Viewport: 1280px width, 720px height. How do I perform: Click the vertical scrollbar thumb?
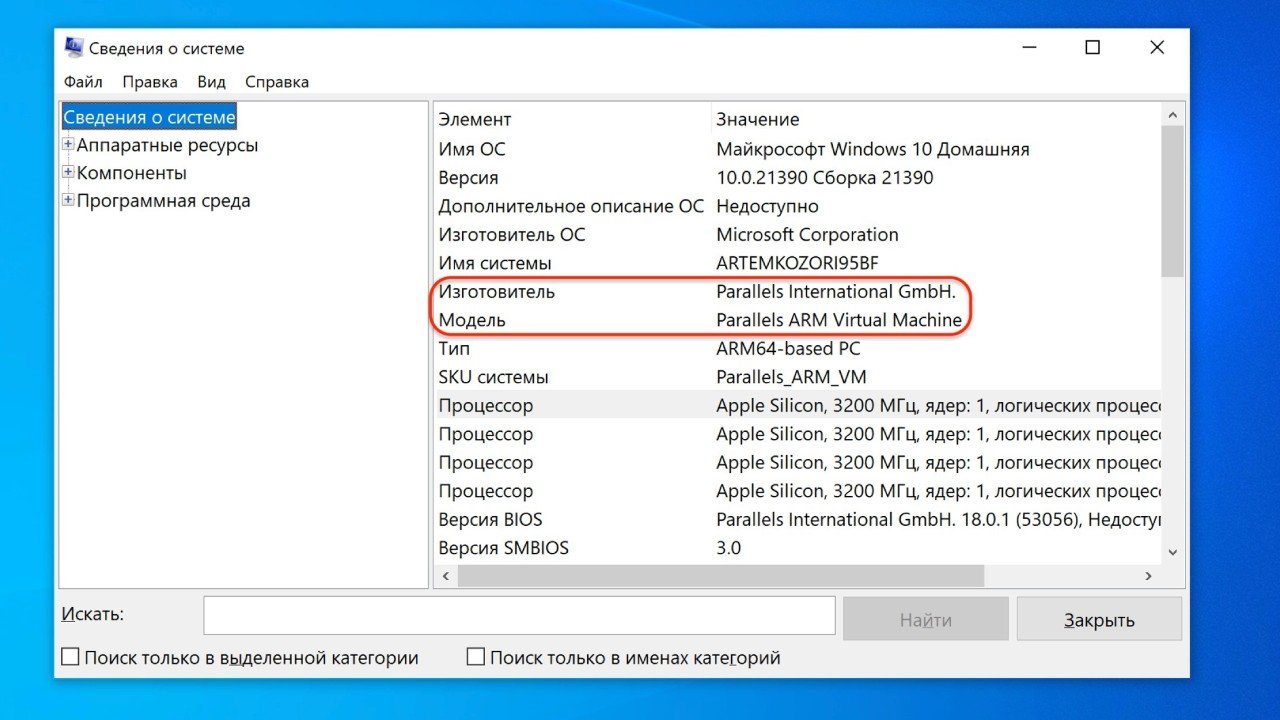[x=1172, y=201]
